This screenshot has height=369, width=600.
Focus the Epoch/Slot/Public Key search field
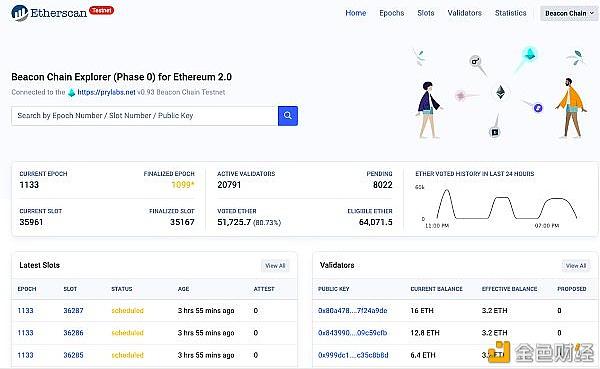145,116
